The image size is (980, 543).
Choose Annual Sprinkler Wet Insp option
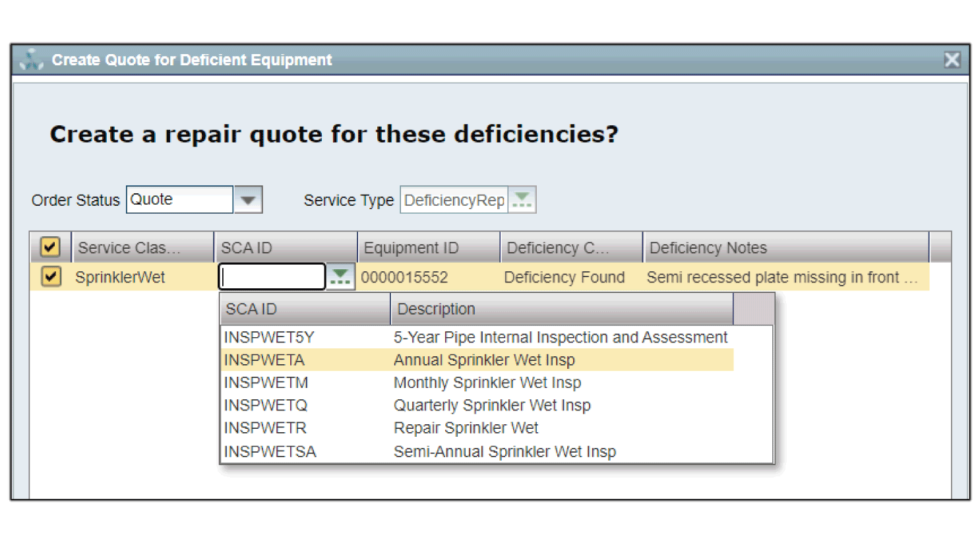pyautogui.click(x=484, y=360)
